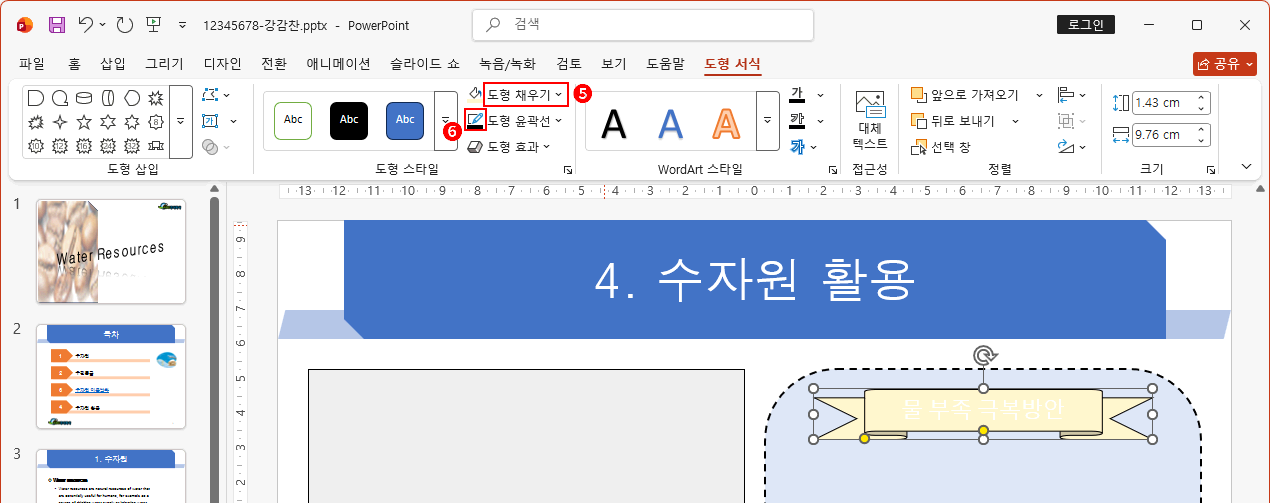Switch to the 보기 tab
The height and width of the screenshot is (503, 1270).
pyautogui.click(x=614, y=64)
